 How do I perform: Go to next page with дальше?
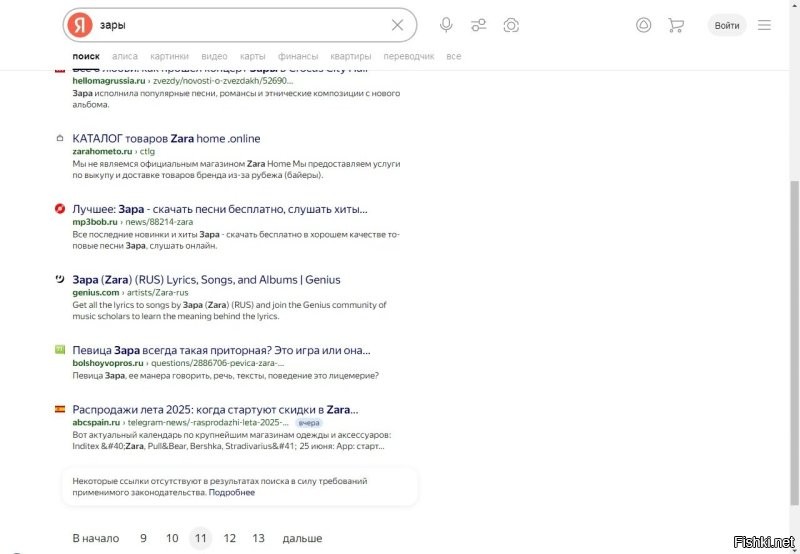302,538
